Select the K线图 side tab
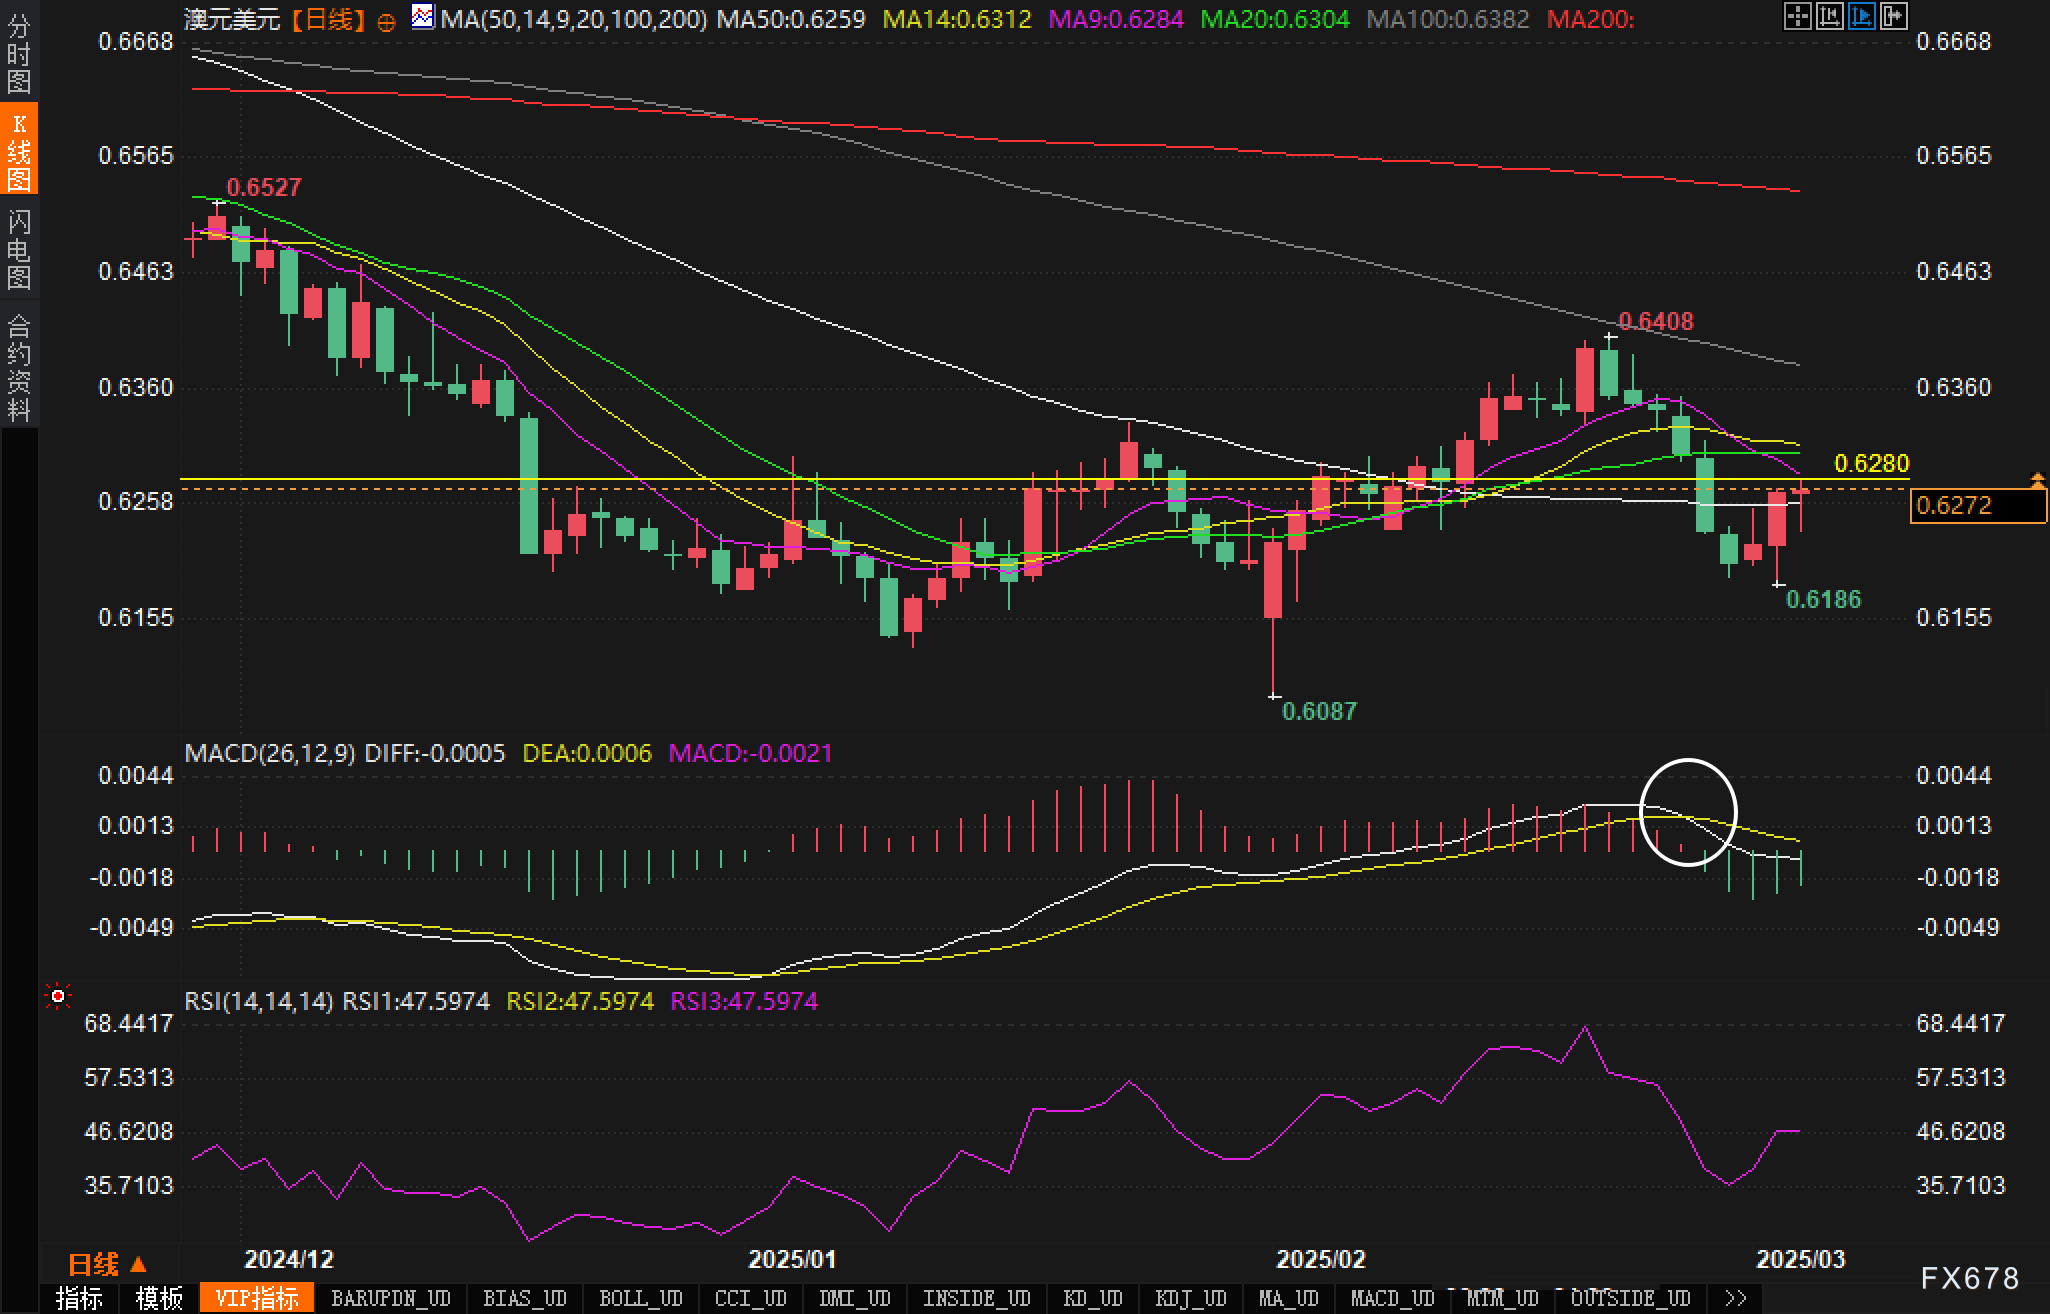 pyautogui.click(x=18, y=150)
